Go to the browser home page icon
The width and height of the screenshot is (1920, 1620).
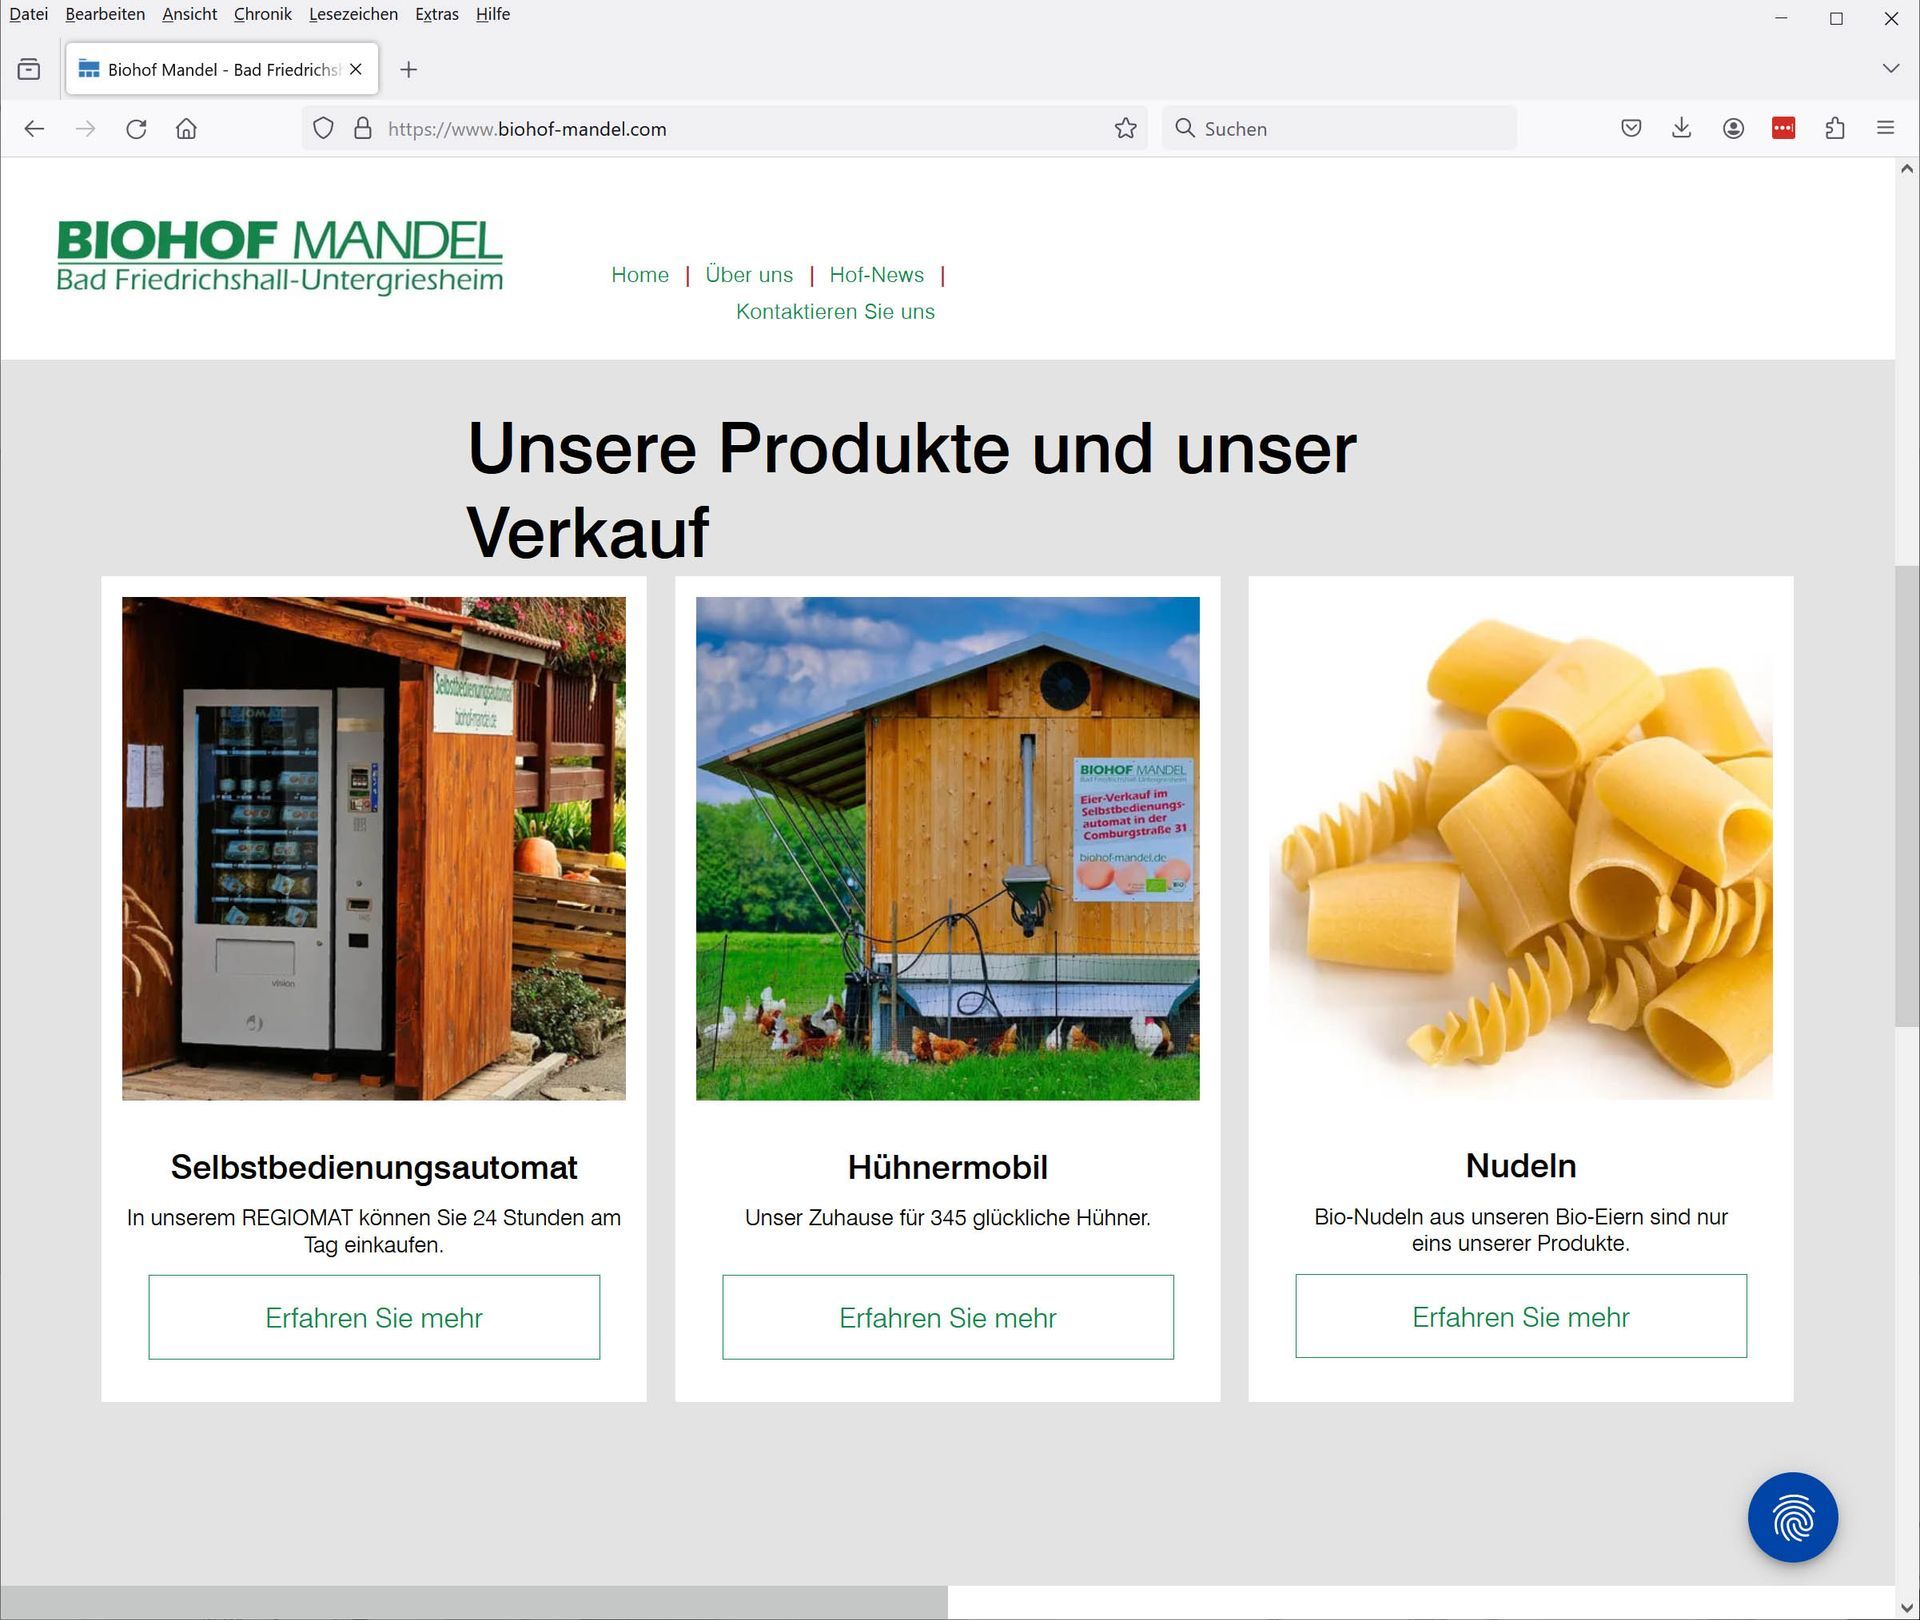(x=186, y=129)
